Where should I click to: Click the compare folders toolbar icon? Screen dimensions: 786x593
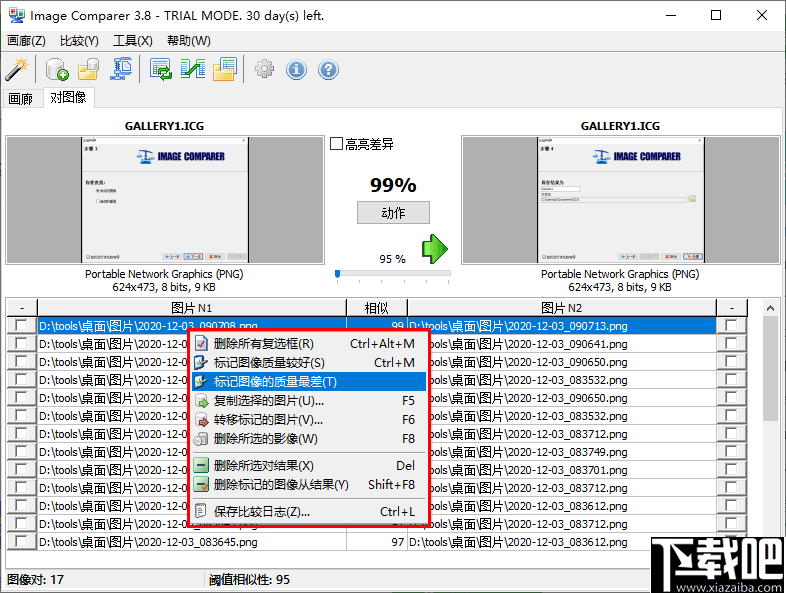(x=225, y=69)
